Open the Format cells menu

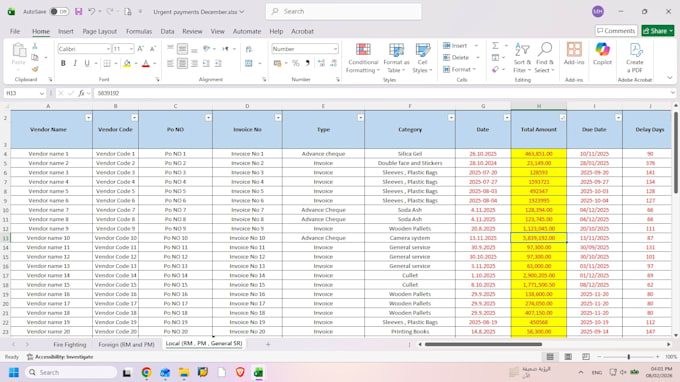tap(459, 69)
